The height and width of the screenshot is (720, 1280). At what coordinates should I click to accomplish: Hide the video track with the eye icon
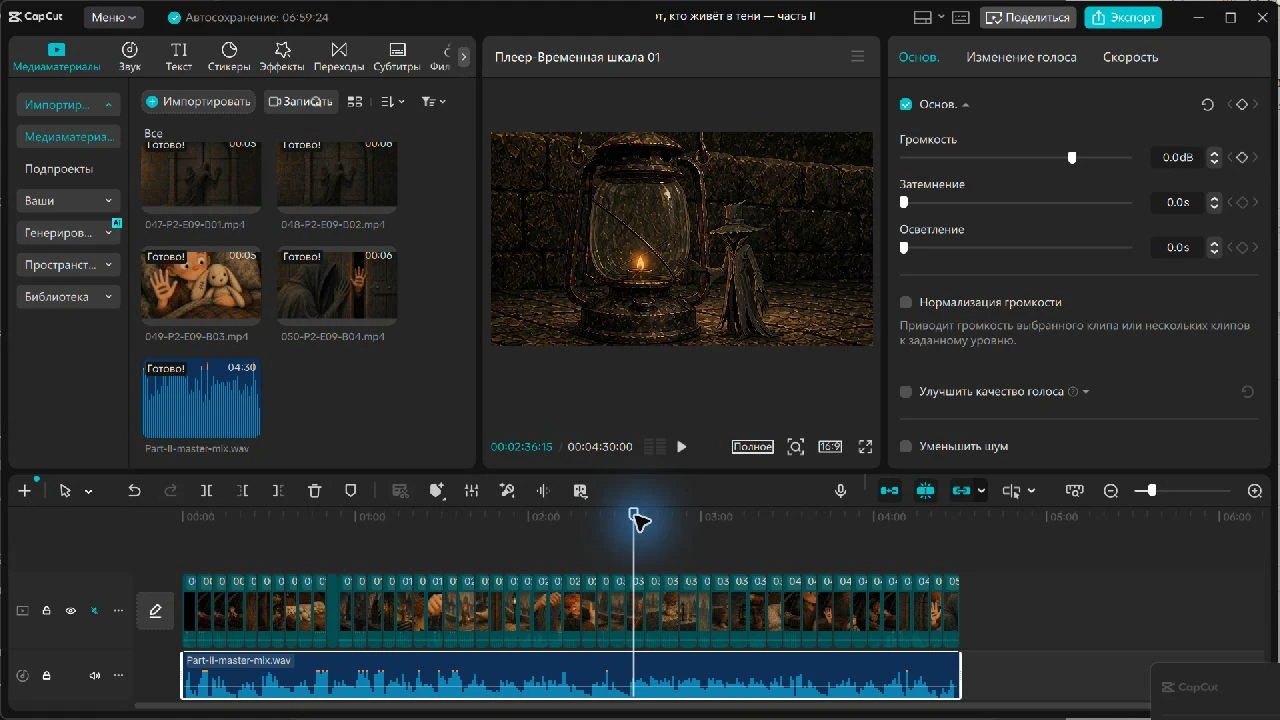pos(70,610)
